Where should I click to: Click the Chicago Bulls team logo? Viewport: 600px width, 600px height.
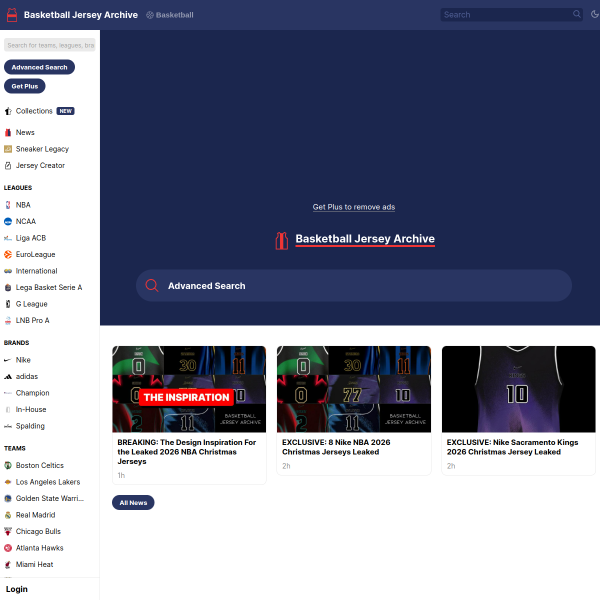8,532
